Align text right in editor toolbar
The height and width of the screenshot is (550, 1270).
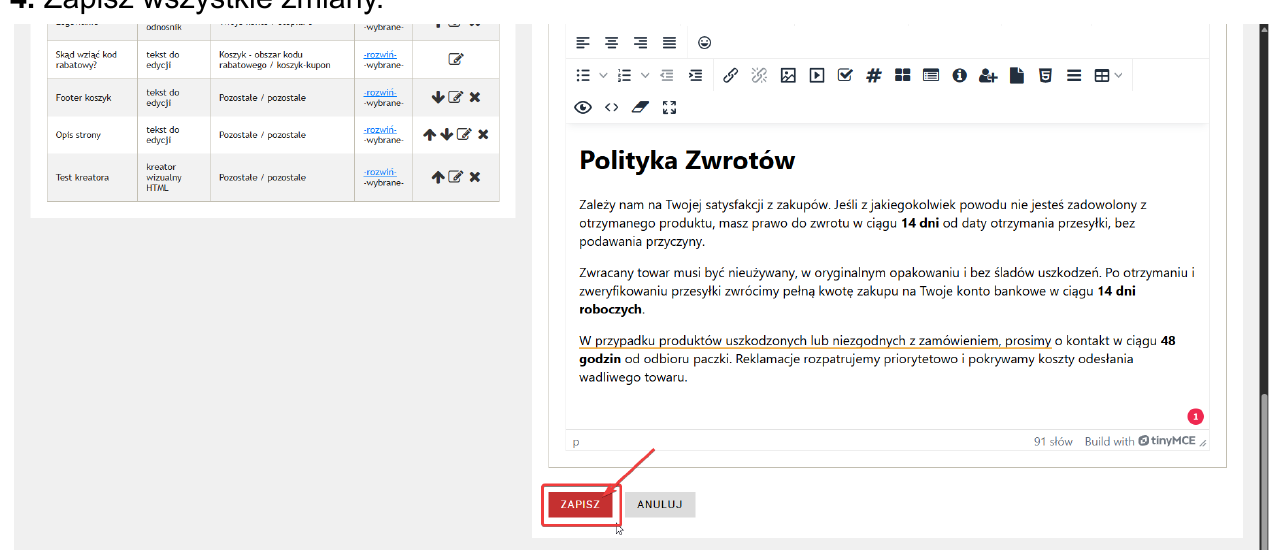coord(641,43)
